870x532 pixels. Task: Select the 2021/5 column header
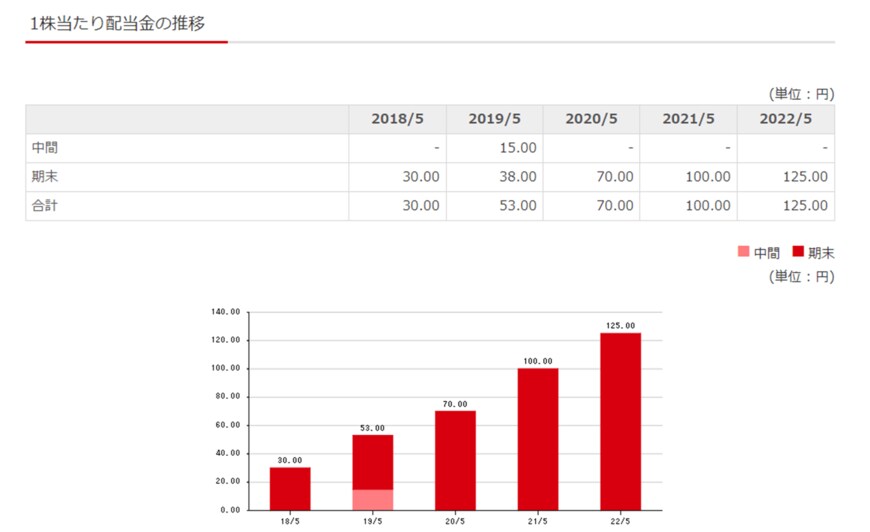688,119
